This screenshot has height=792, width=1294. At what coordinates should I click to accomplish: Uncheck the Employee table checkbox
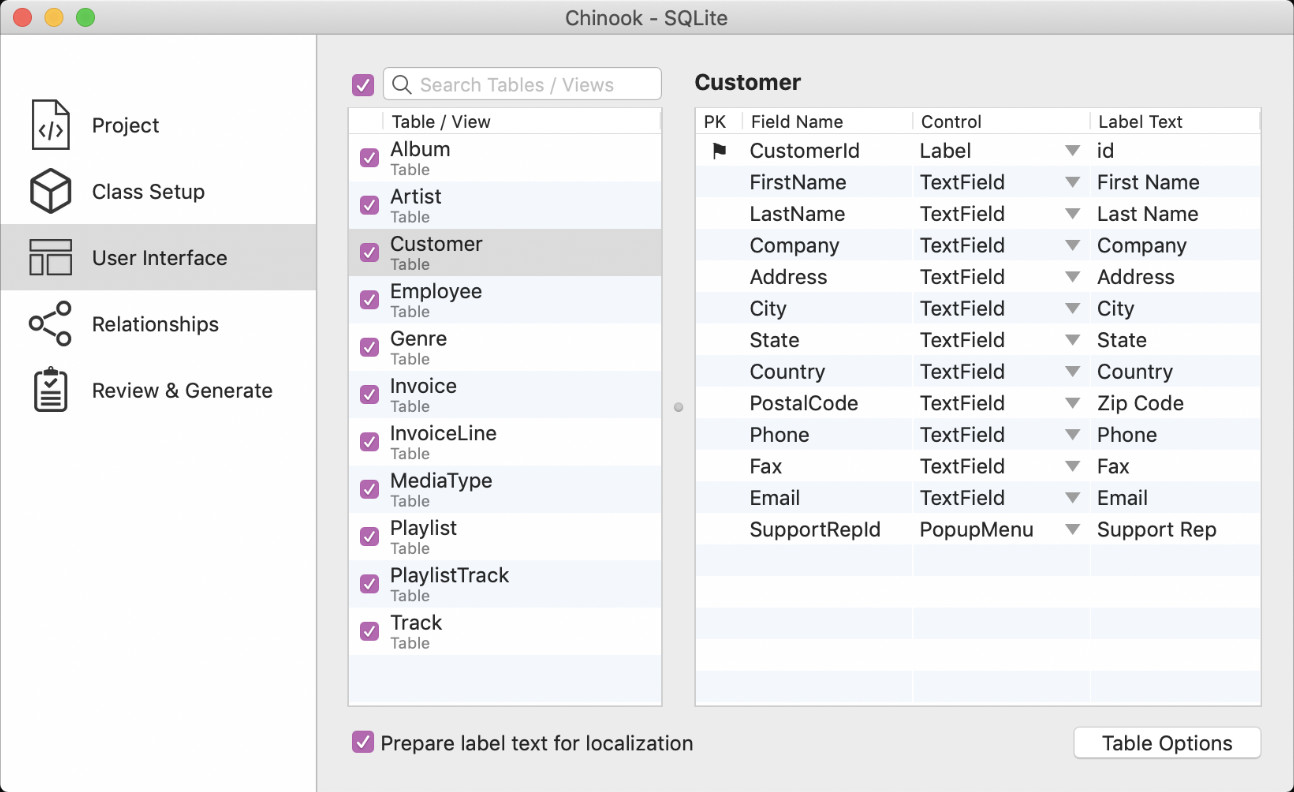tap(370, 300)
